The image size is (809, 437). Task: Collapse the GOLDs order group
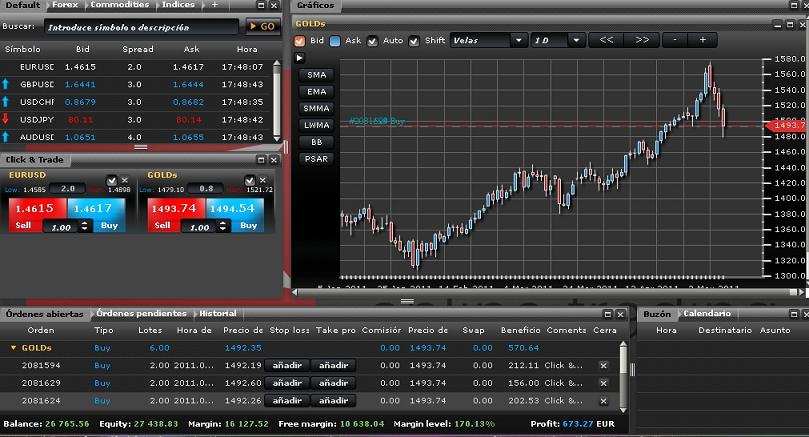[13, 348]
